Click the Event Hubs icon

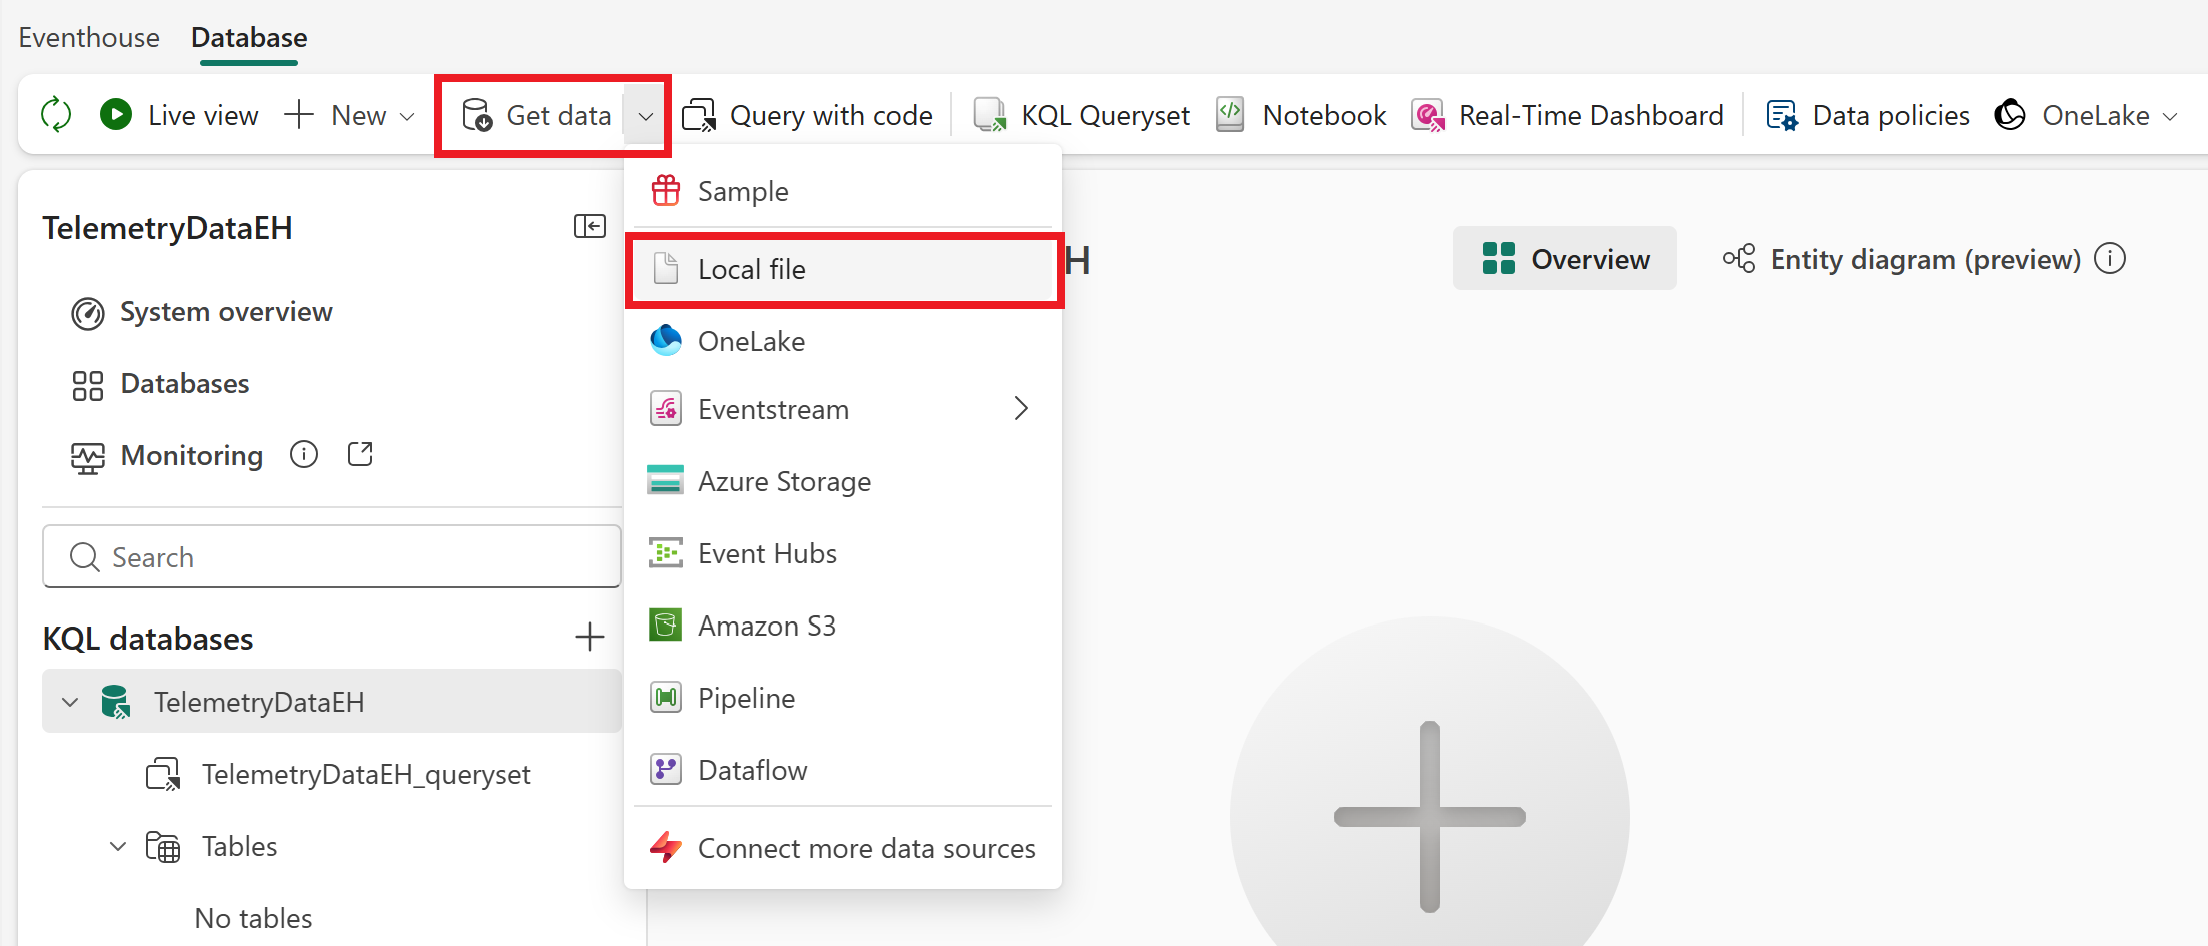coord(666,553)
